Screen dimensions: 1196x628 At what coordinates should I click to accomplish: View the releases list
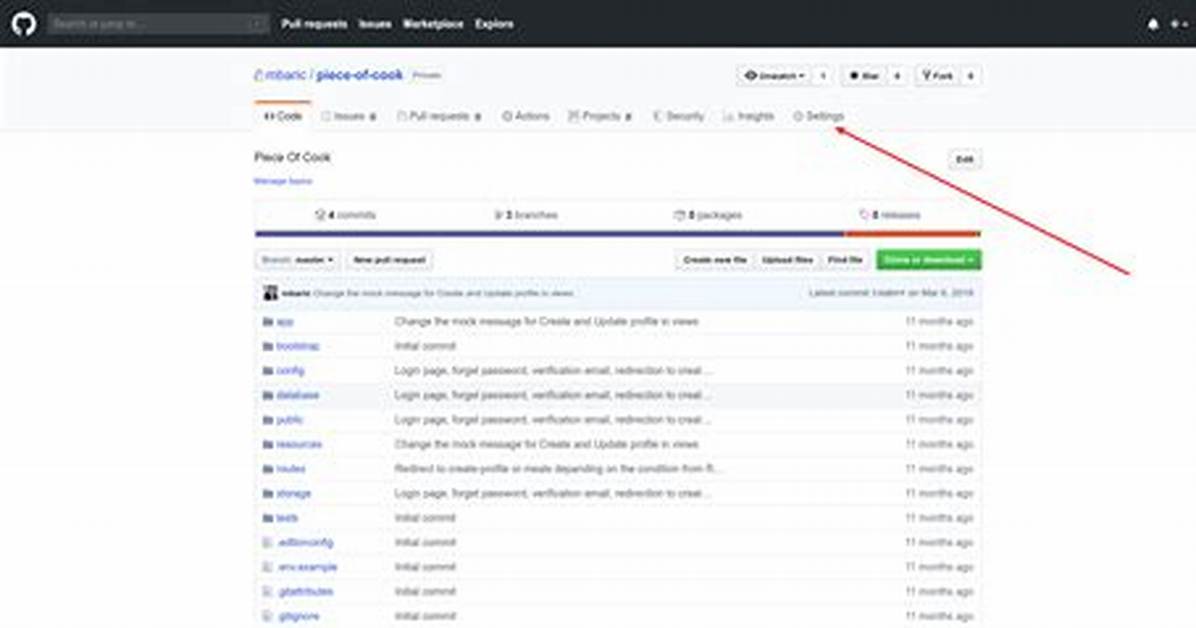(889, 215)
